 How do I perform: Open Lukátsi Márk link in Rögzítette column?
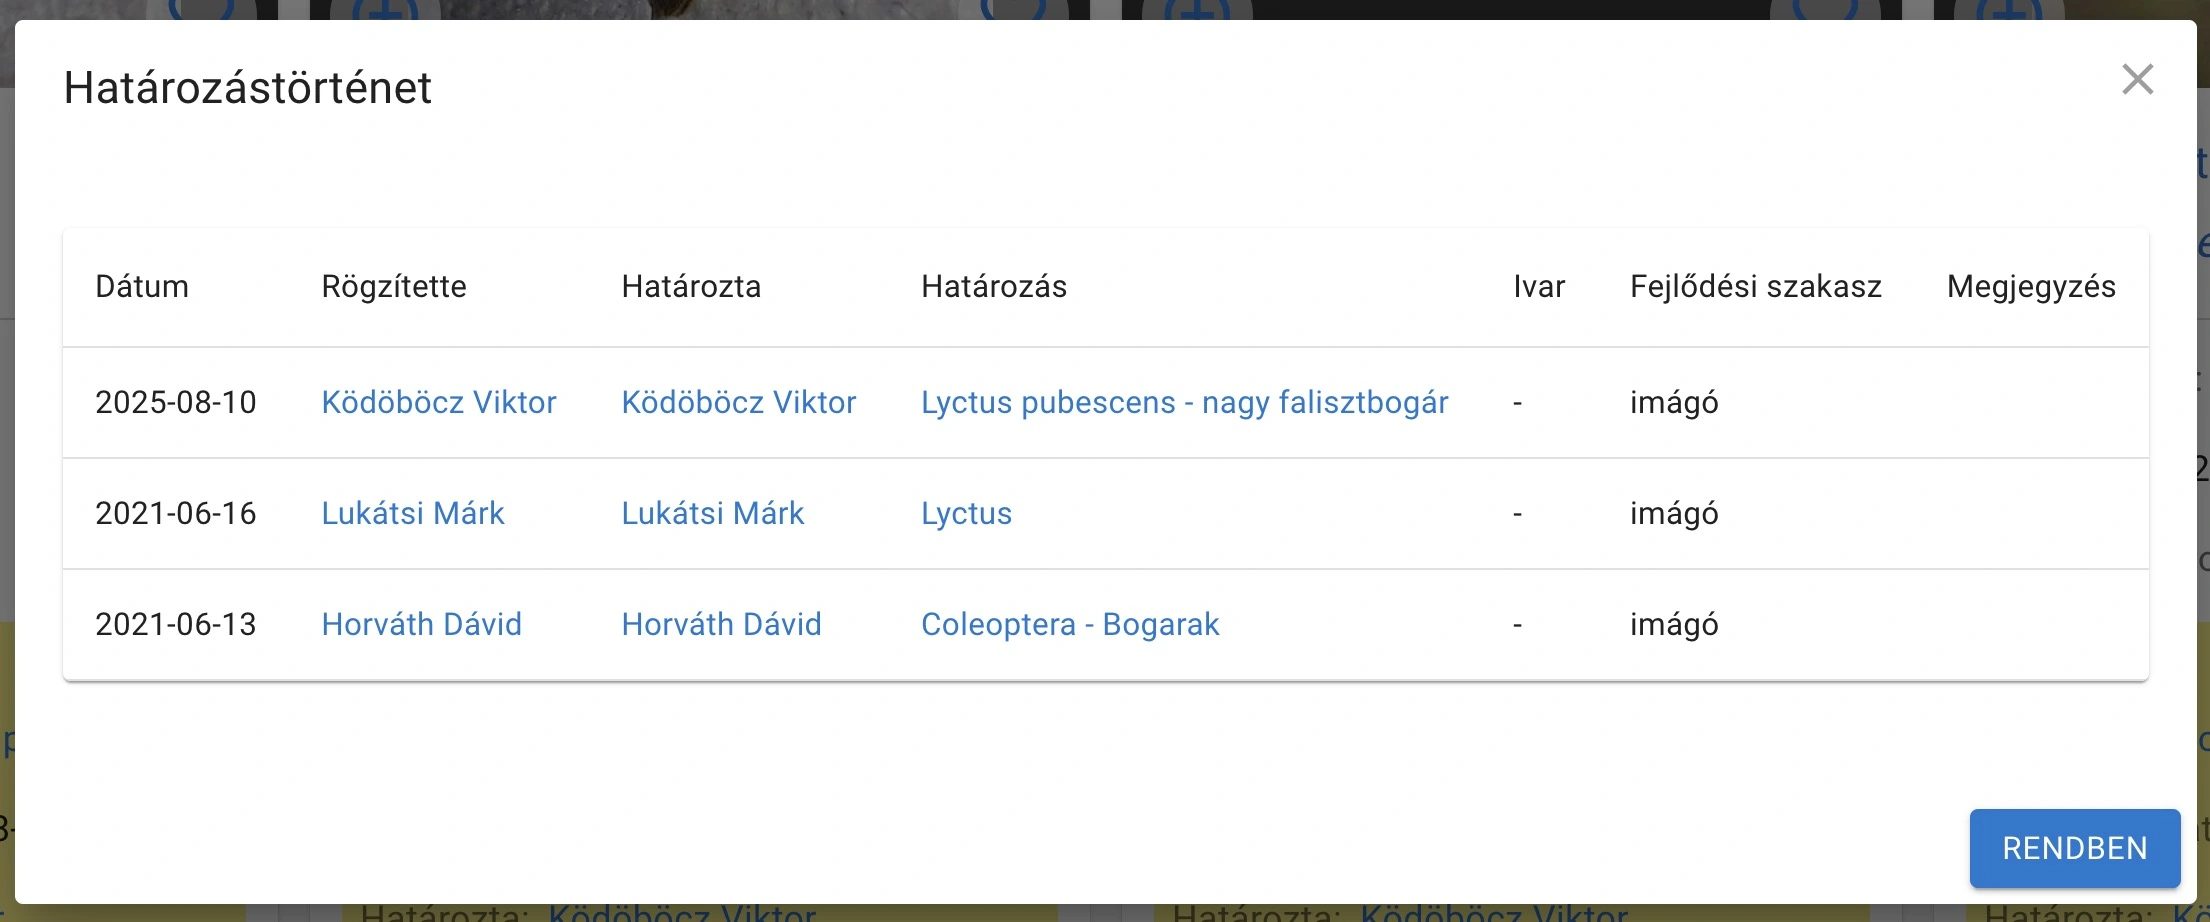pos(413,513)
